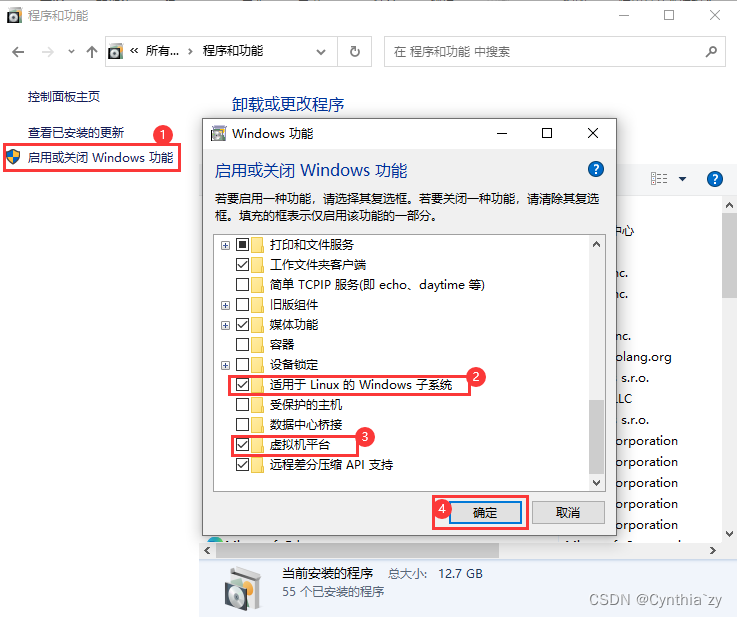Click the 所有... breadcrumb segment

click(x=162, y=51)
